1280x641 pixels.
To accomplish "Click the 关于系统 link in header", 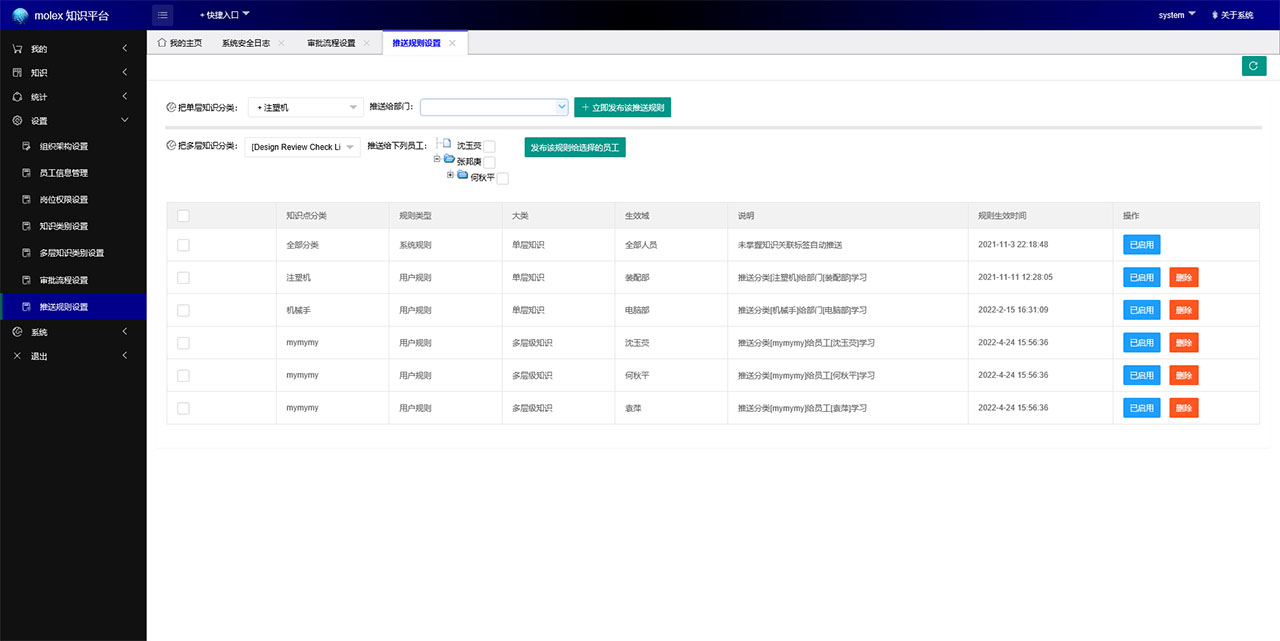I will click(x=1232, y=15).
